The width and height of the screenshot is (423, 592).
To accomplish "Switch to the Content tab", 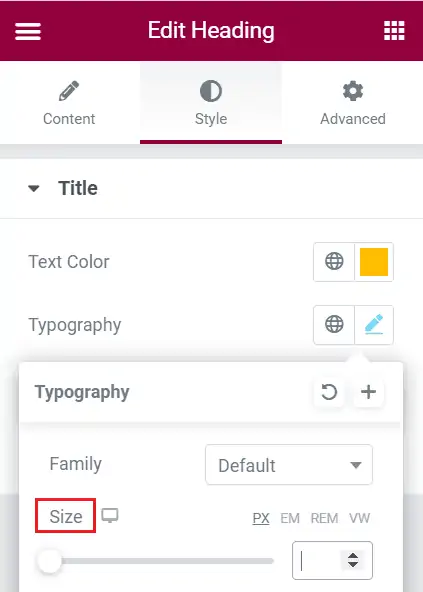I will point(69,103).
